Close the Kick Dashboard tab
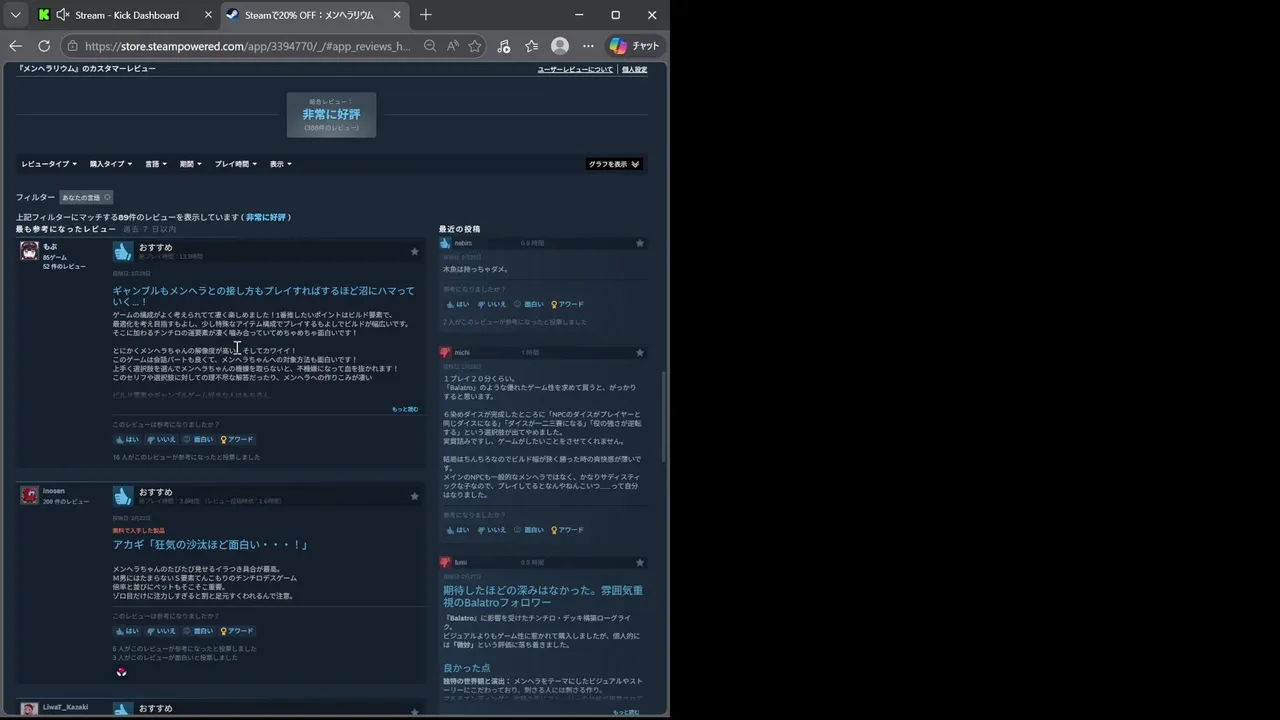This screenshot has width=1280, height=720. coord(208,15)
